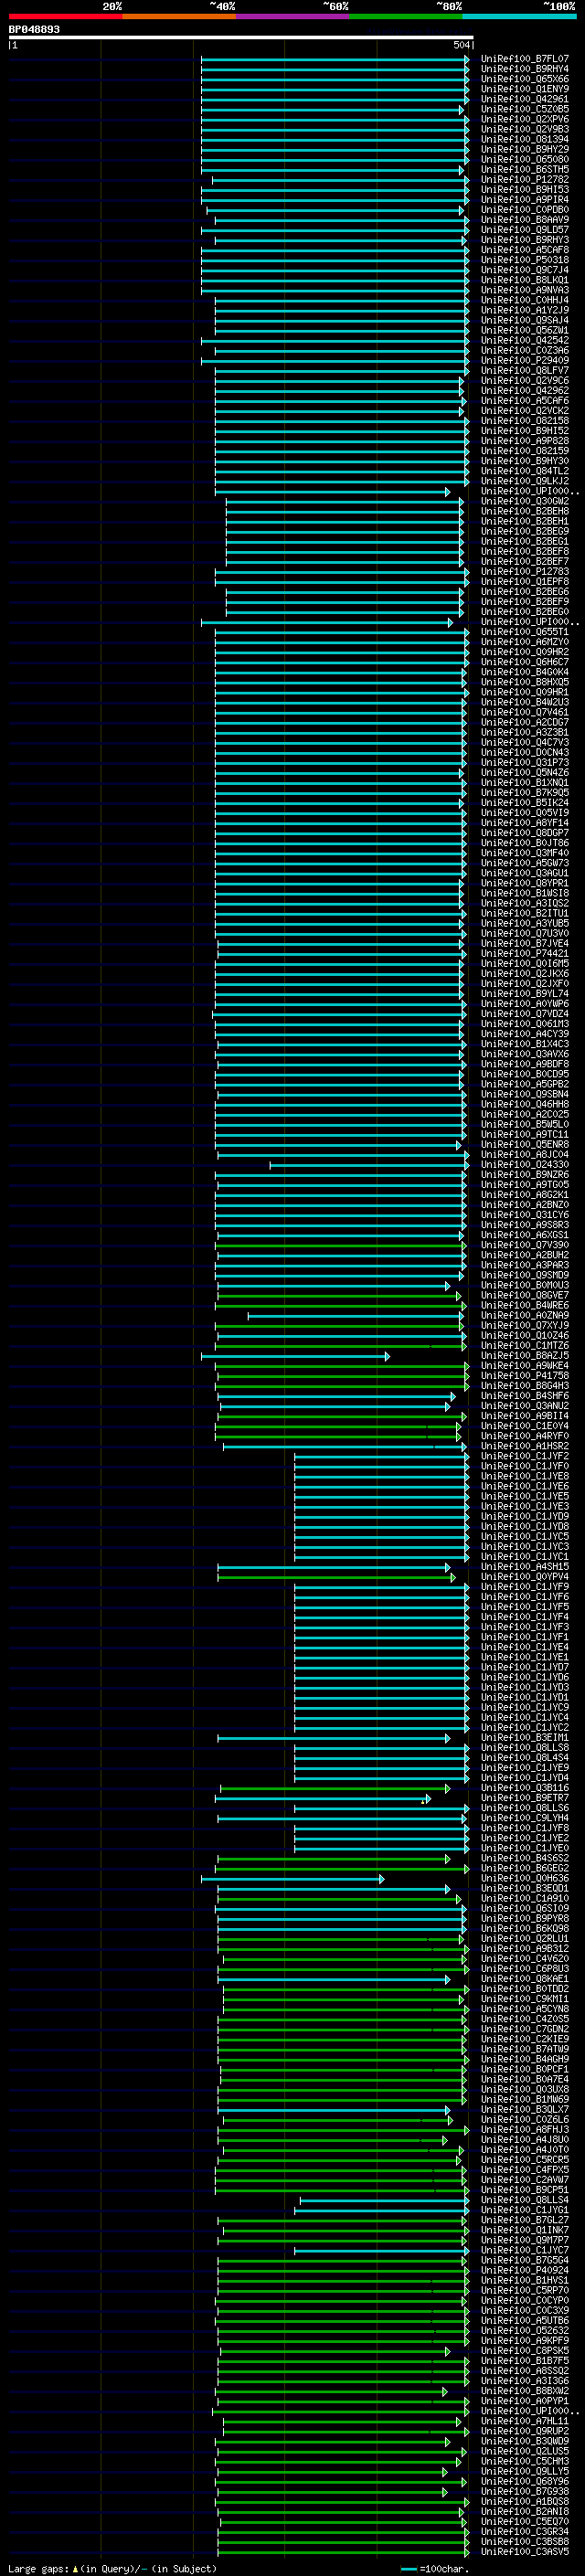
Task: Select hit label UniRef100_A8JC04
Action: (x=524, y=1154)
